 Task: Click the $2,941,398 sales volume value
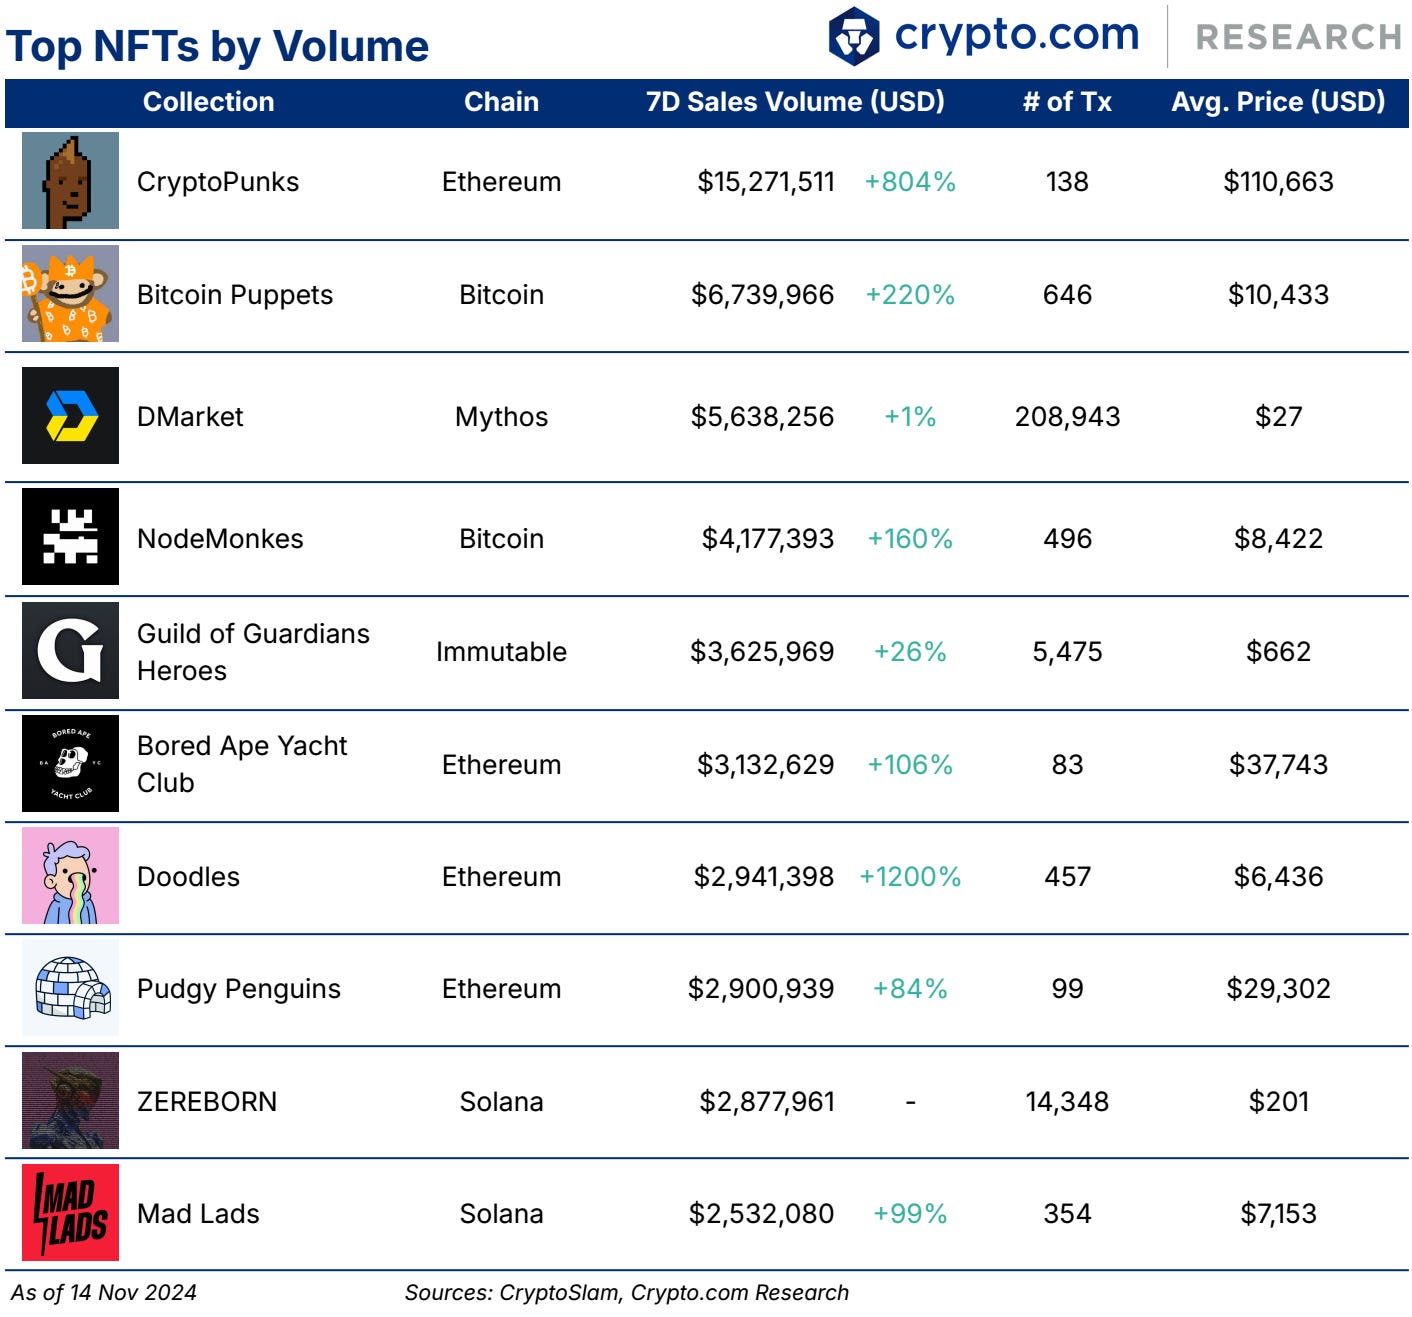pyautogui.click(x=764, y=877)
